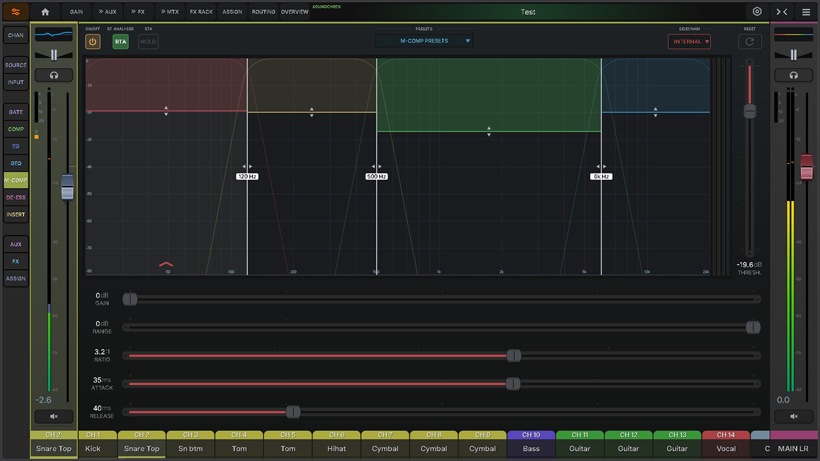Click the GAIN slider handle
820x461 pixels.
tap(130, 299)
